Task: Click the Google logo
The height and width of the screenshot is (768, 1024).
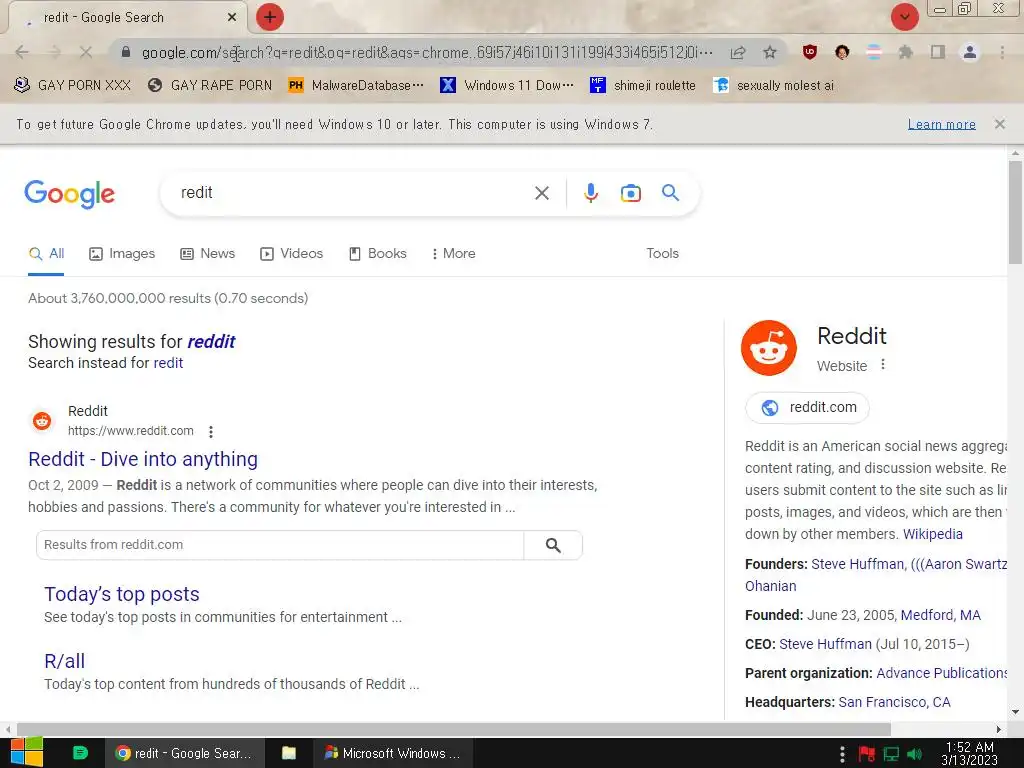Action: pyautogui.click(x=70, y=194)
